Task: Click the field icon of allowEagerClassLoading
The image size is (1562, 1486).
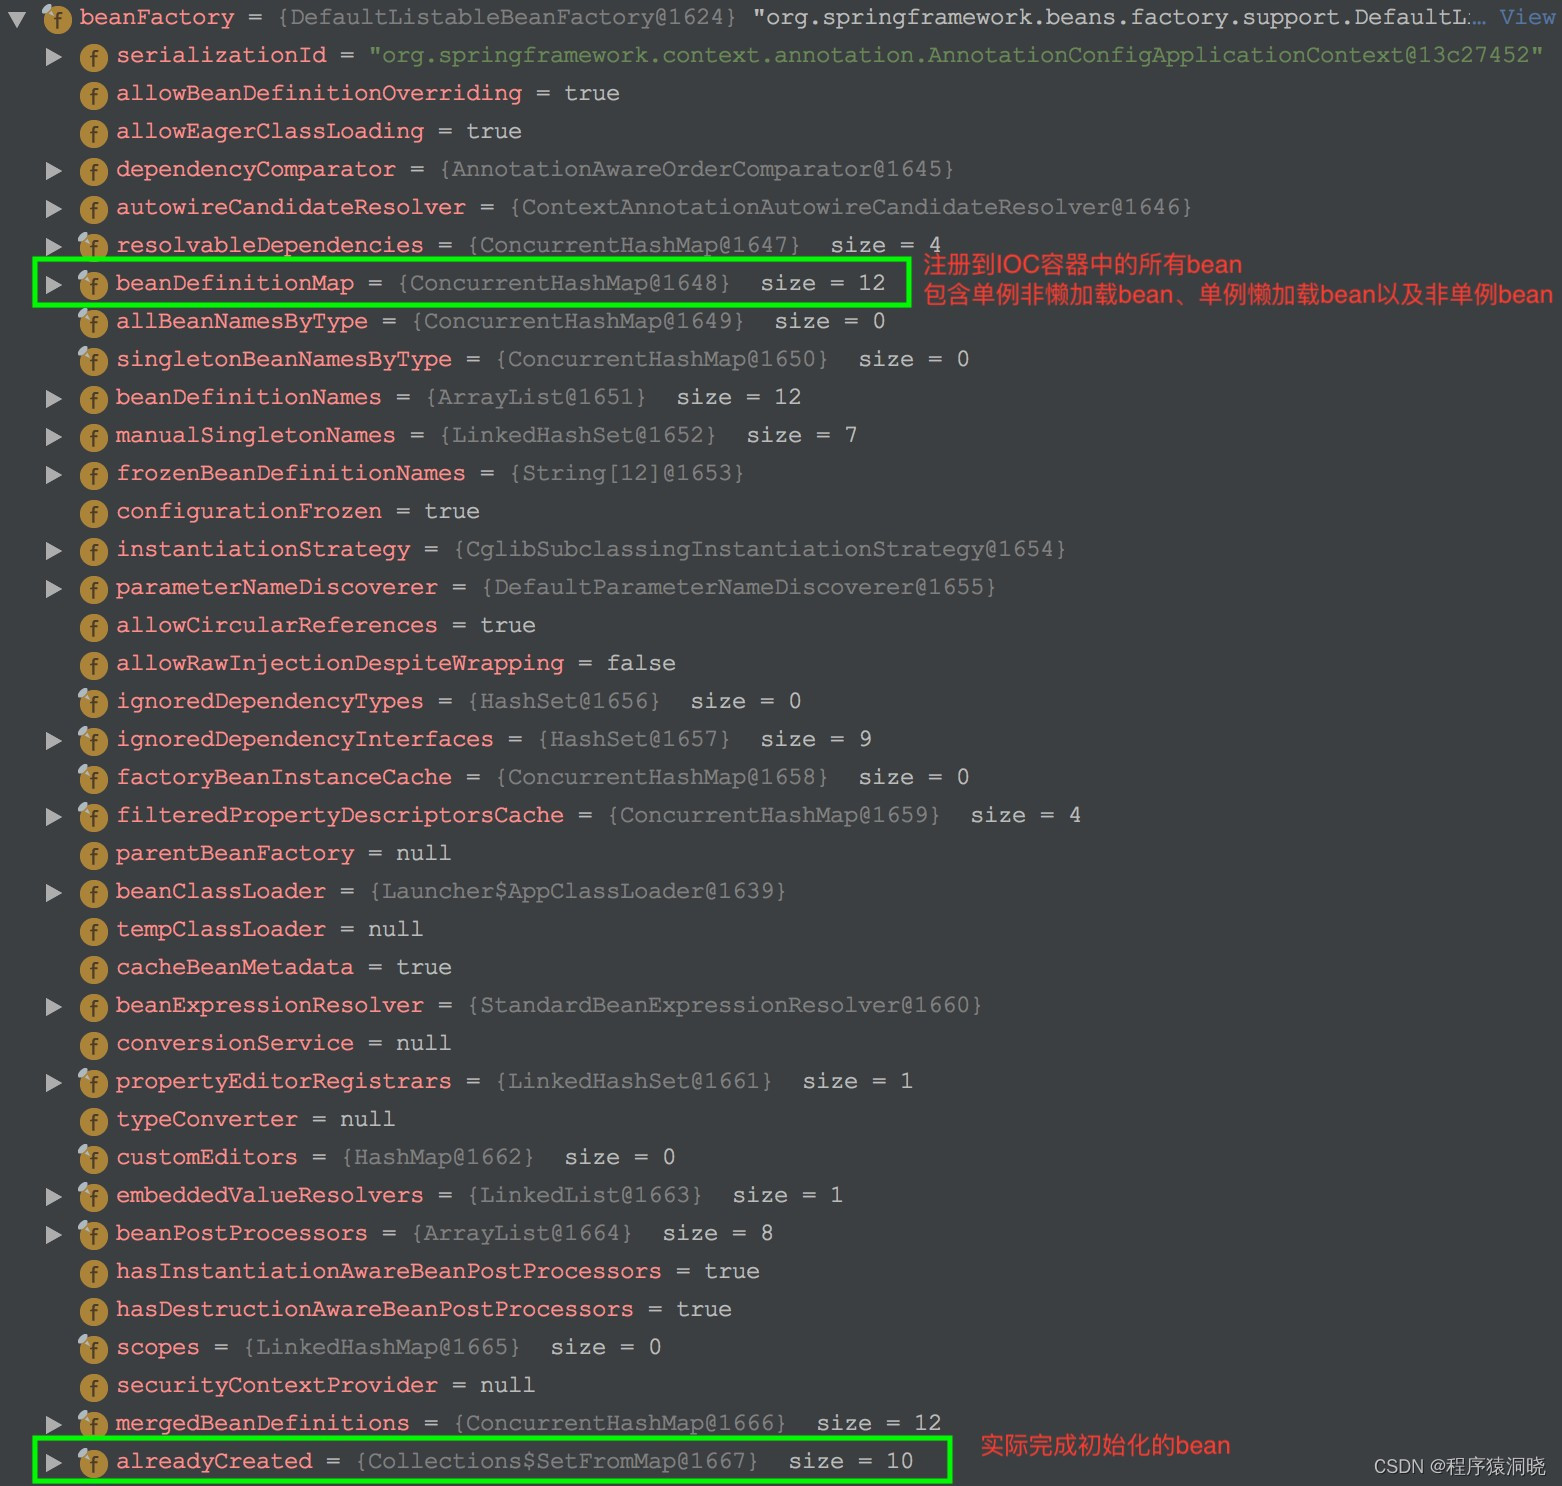Action: (93, 133)
